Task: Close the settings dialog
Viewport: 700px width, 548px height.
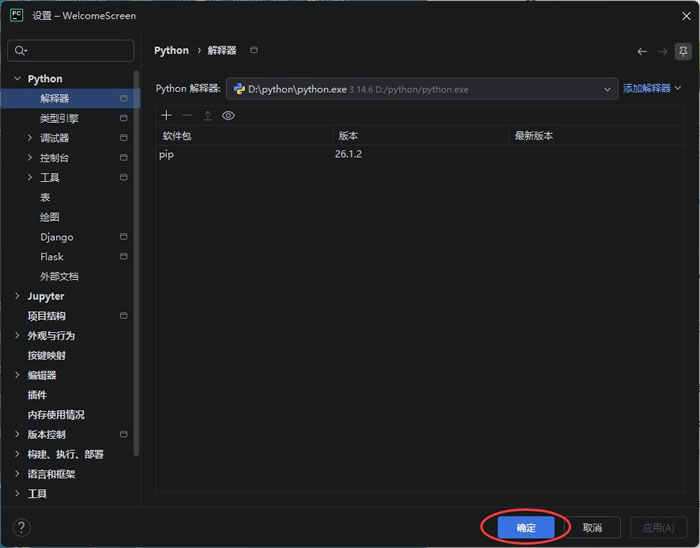Action: 686,16
